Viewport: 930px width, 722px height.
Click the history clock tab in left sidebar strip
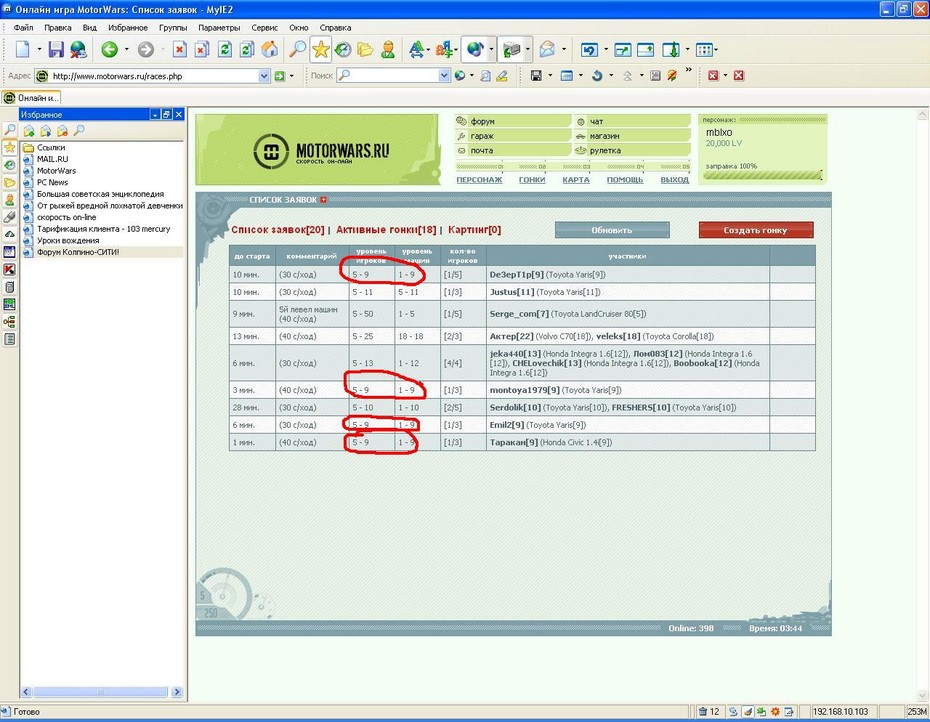click(9, 165)
